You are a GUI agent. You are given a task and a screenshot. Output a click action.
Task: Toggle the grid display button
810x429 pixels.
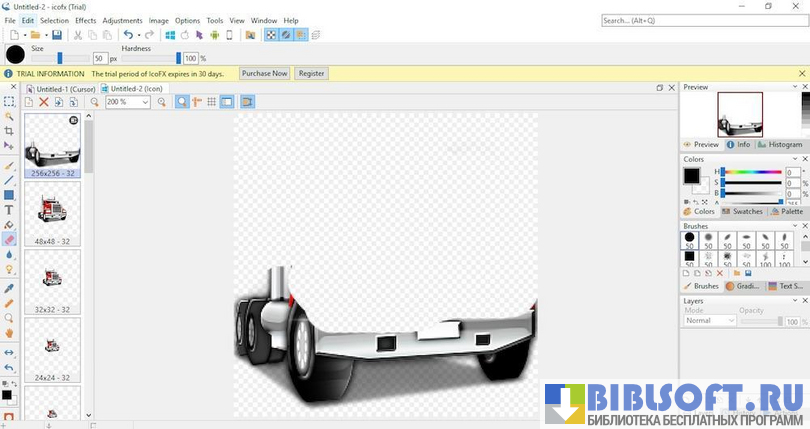[211, 102]
